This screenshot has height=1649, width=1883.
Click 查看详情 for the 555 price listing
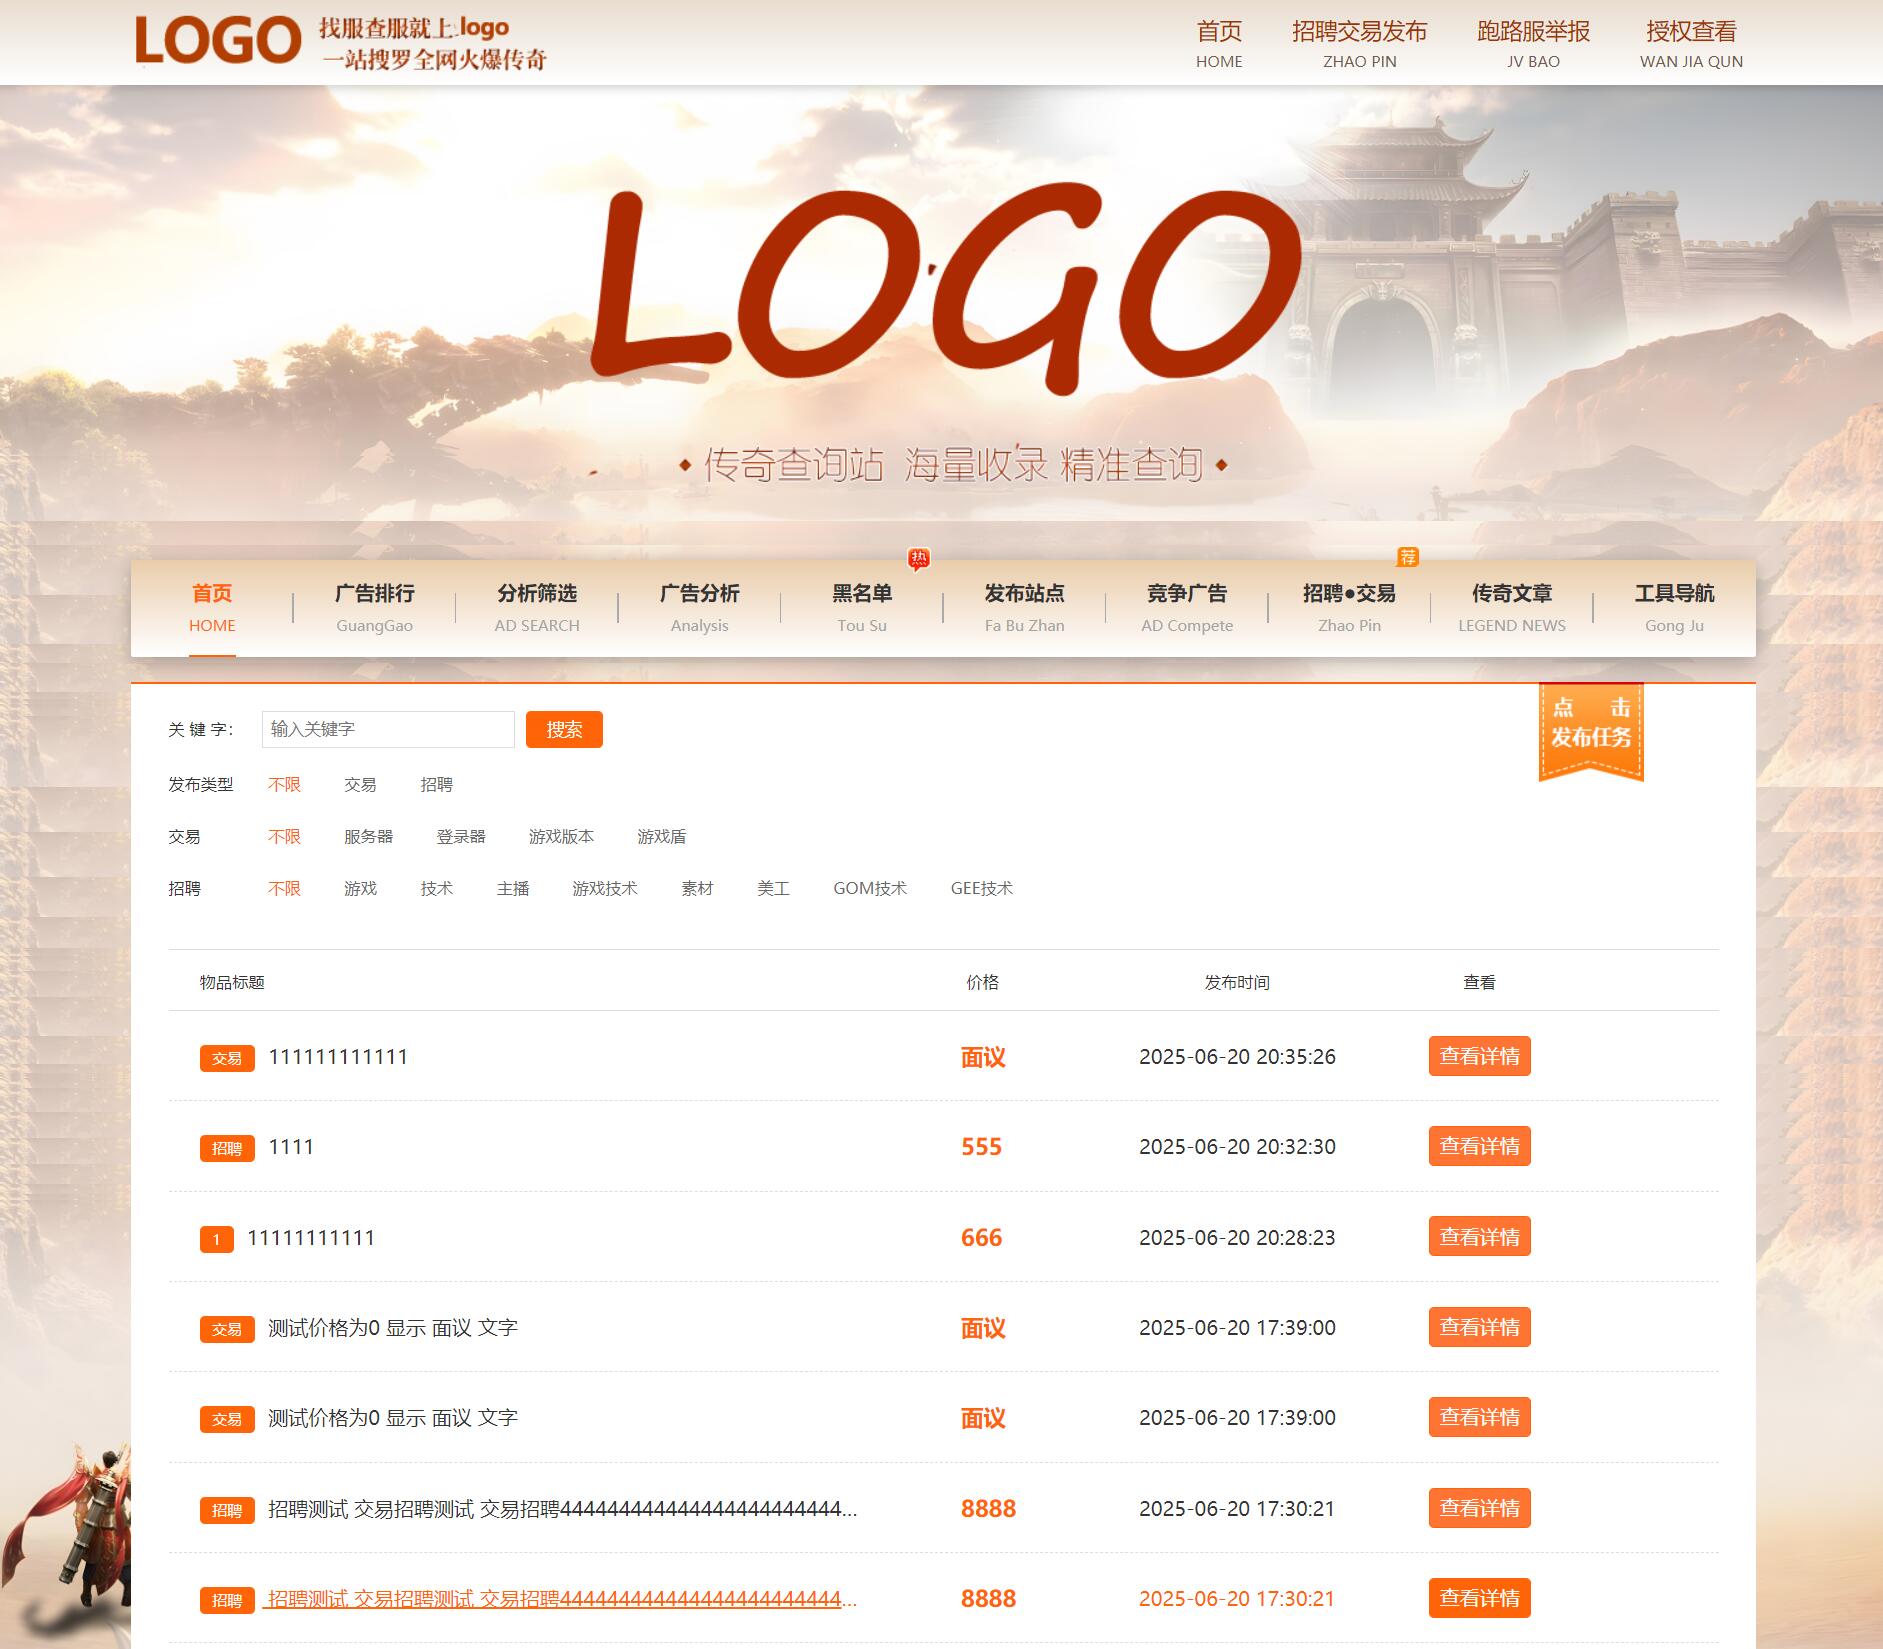(1479, 1147)
